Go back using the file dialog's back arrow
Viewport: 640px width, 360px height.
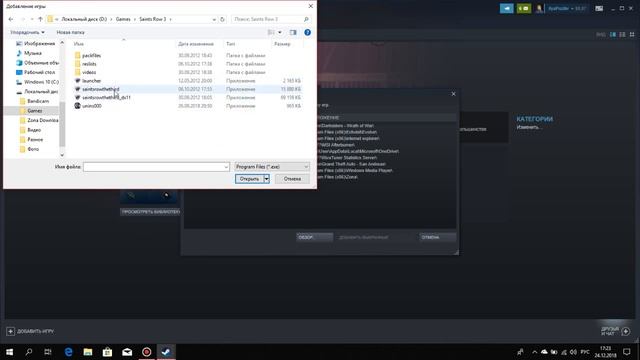point(11,19)
